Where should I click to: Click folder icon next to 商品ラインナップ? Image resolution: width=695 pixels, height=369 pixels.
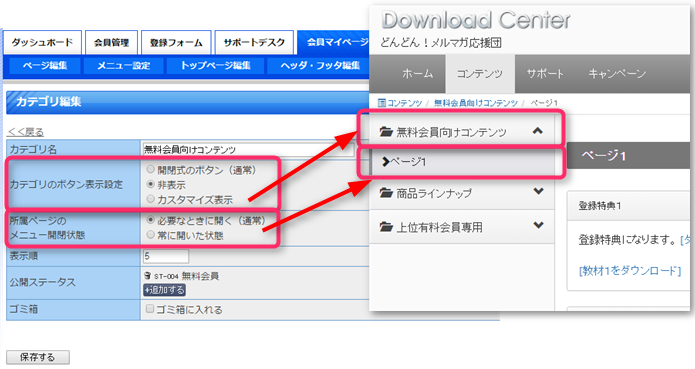point(386,193)
